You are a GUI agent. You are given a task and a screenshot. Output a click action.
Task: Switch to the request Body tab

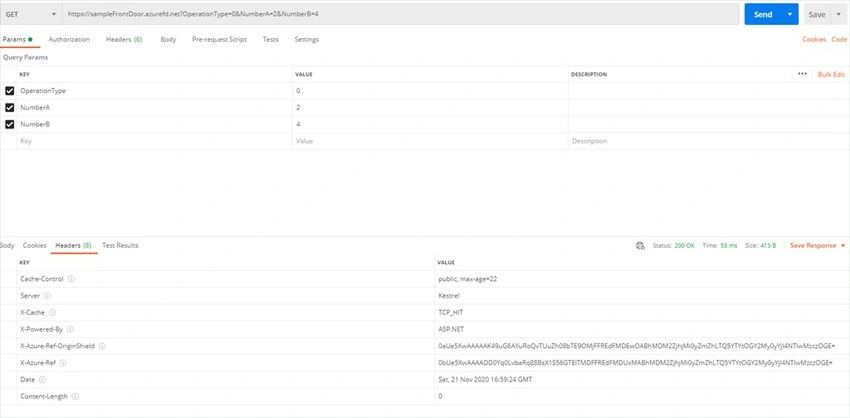click(168, 40)
